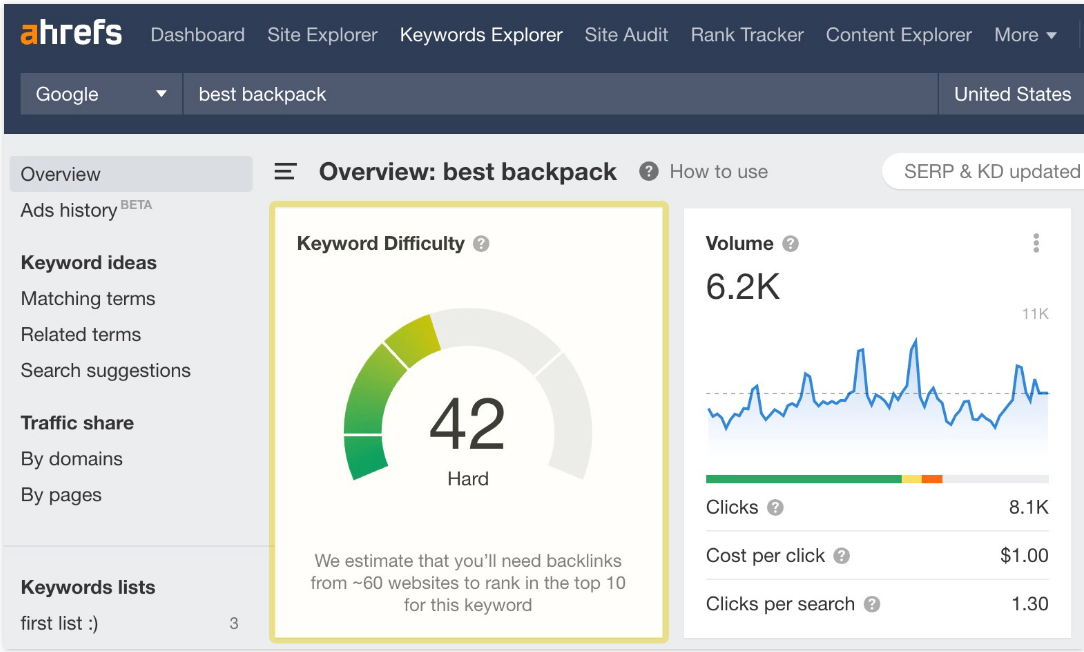Screen dimensions: 1084x652
Task: Click the orange segment of clicks bar
Action: pyautogui.click(x=932, y=479)
